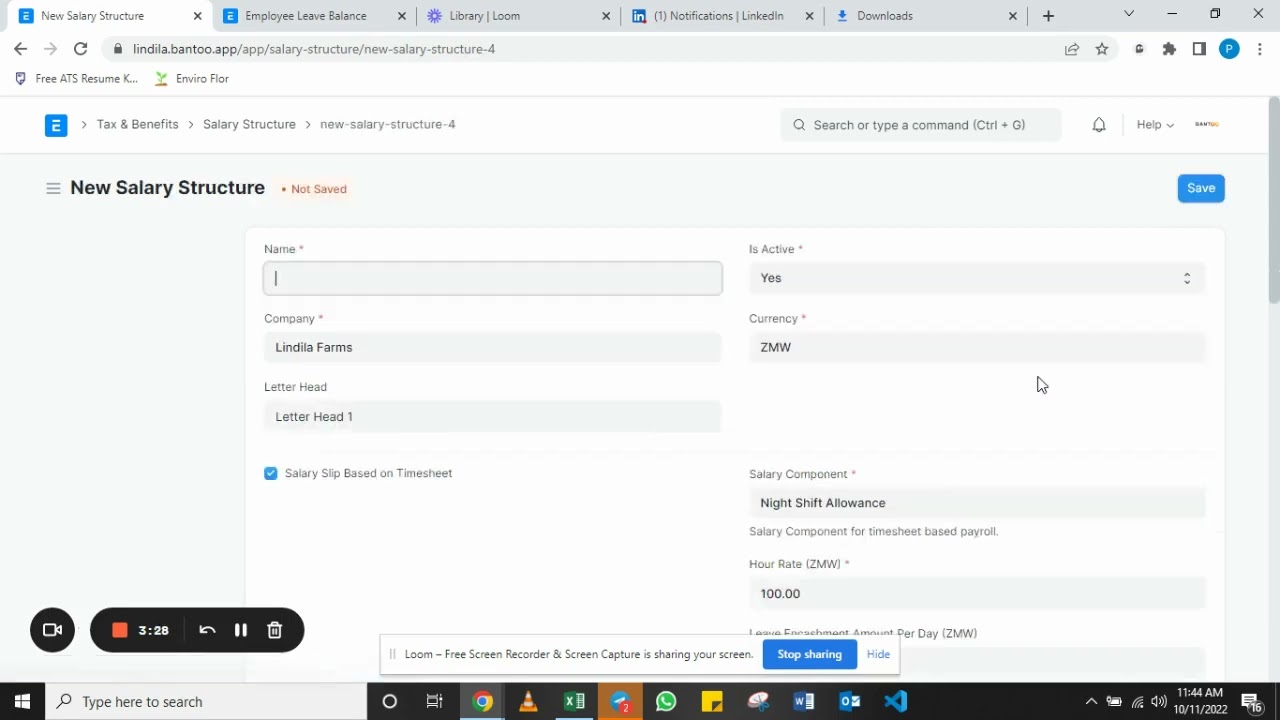Click the Windows taskbar search box
This screenshot has width=1280, height=720.
click(x=207, y=702)
